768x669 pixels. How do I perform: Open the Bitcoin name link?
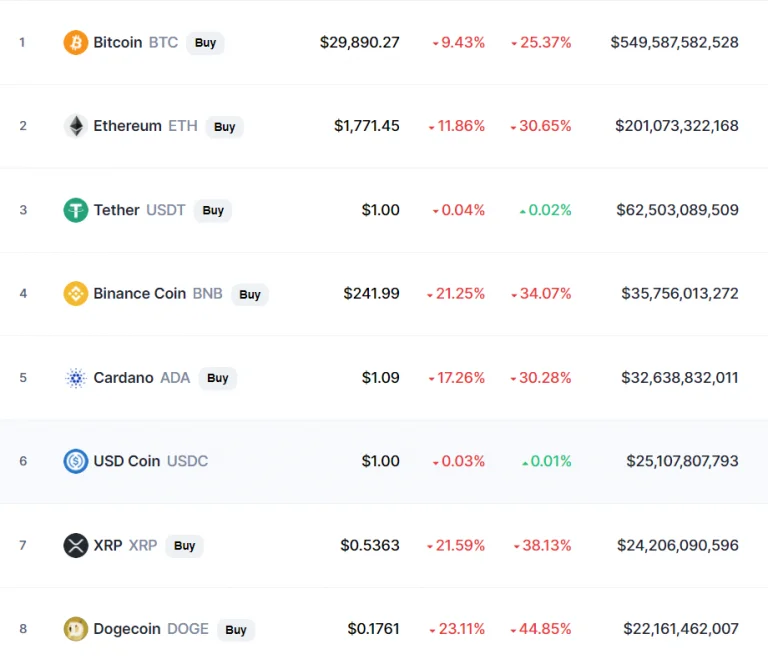point(118,43)
